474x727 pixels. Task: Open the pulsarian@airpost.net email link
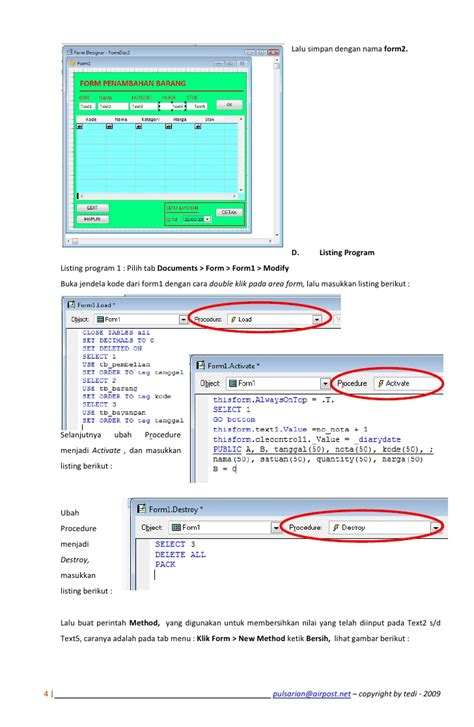click(311, 694)
